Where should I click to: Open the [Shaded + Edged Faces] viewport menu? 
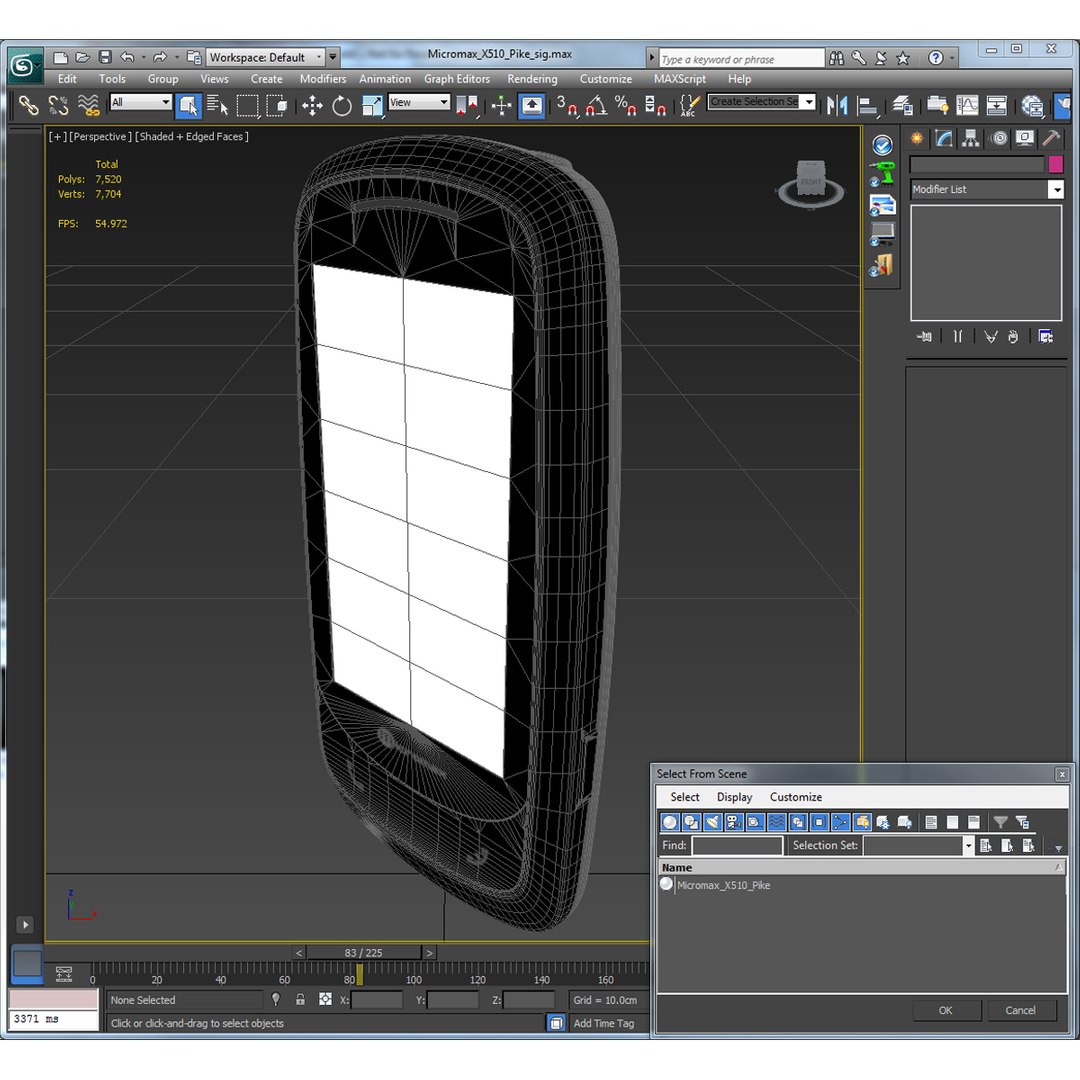(192, 137)
